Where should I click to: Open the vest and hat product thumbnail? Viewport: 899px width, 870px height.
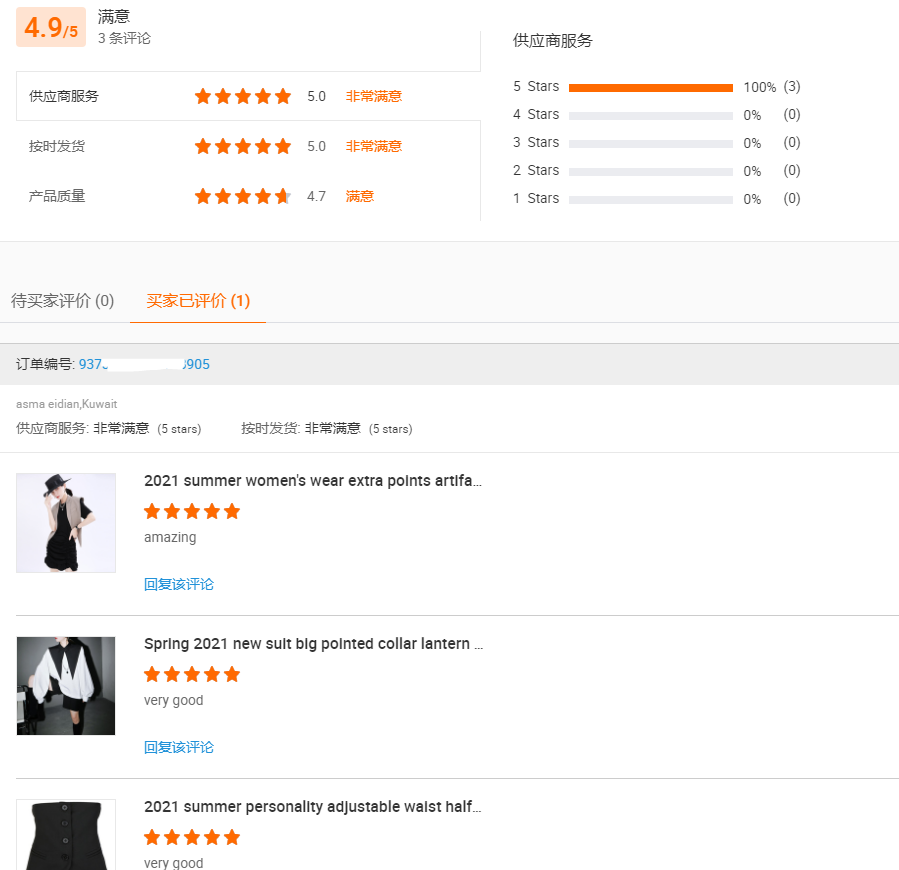[x=66, y=522]
